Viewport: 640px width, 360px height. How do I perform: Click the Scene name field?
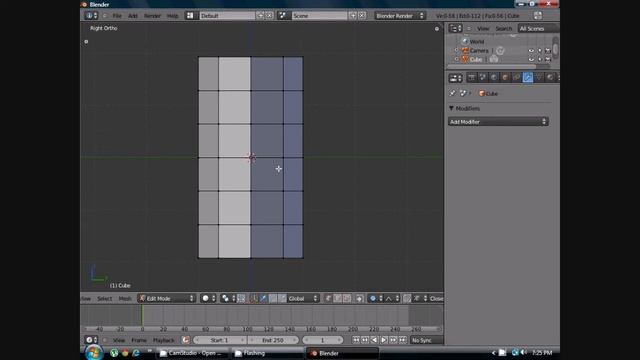point(319,16)
